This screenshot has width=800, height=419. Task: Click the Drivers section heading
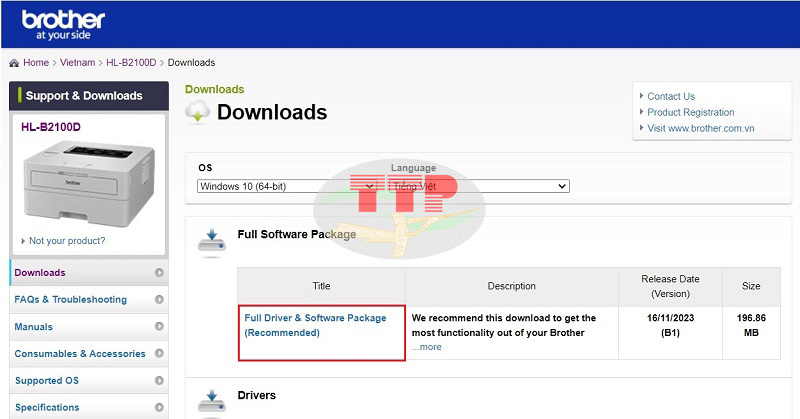(257, 395)
